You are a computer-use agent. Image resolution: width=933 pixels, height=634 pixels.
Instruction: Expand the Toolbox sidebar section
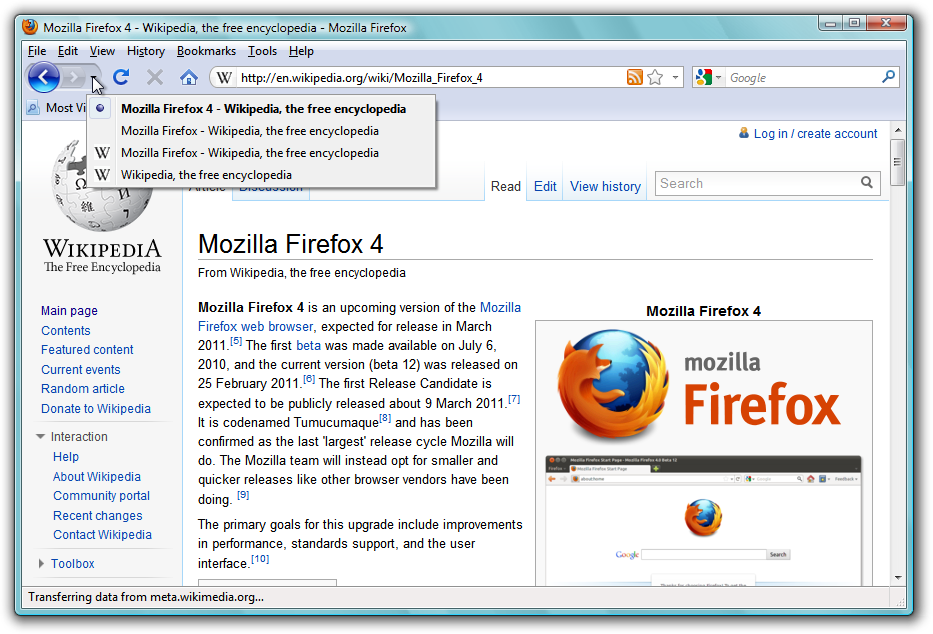[x=41, y=563]
